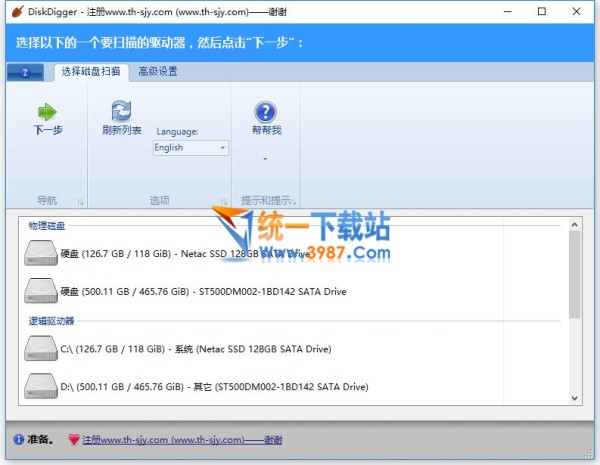Click the 物理磁盘 group header
Screen dimensions: 600x465
[x=47, y=225]
